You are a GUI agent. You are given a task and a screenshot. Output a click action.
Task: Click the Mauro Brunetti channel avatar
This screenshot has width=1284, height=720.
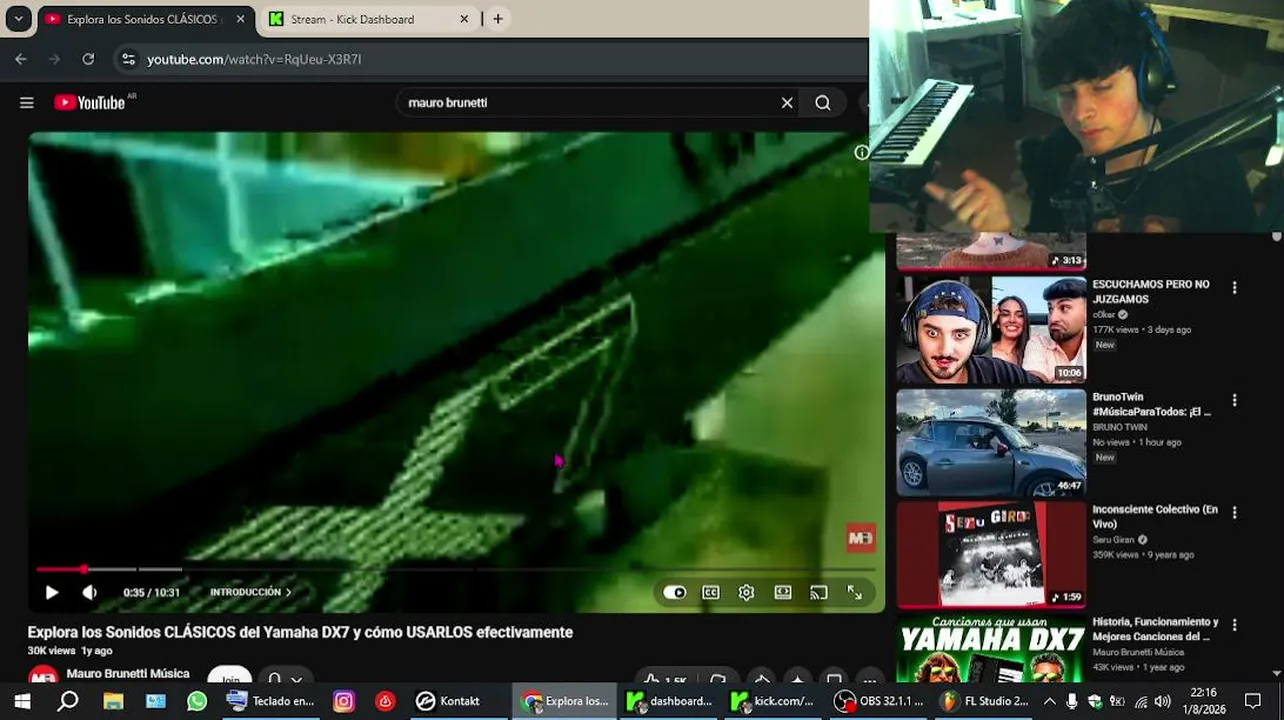point(43,678)
